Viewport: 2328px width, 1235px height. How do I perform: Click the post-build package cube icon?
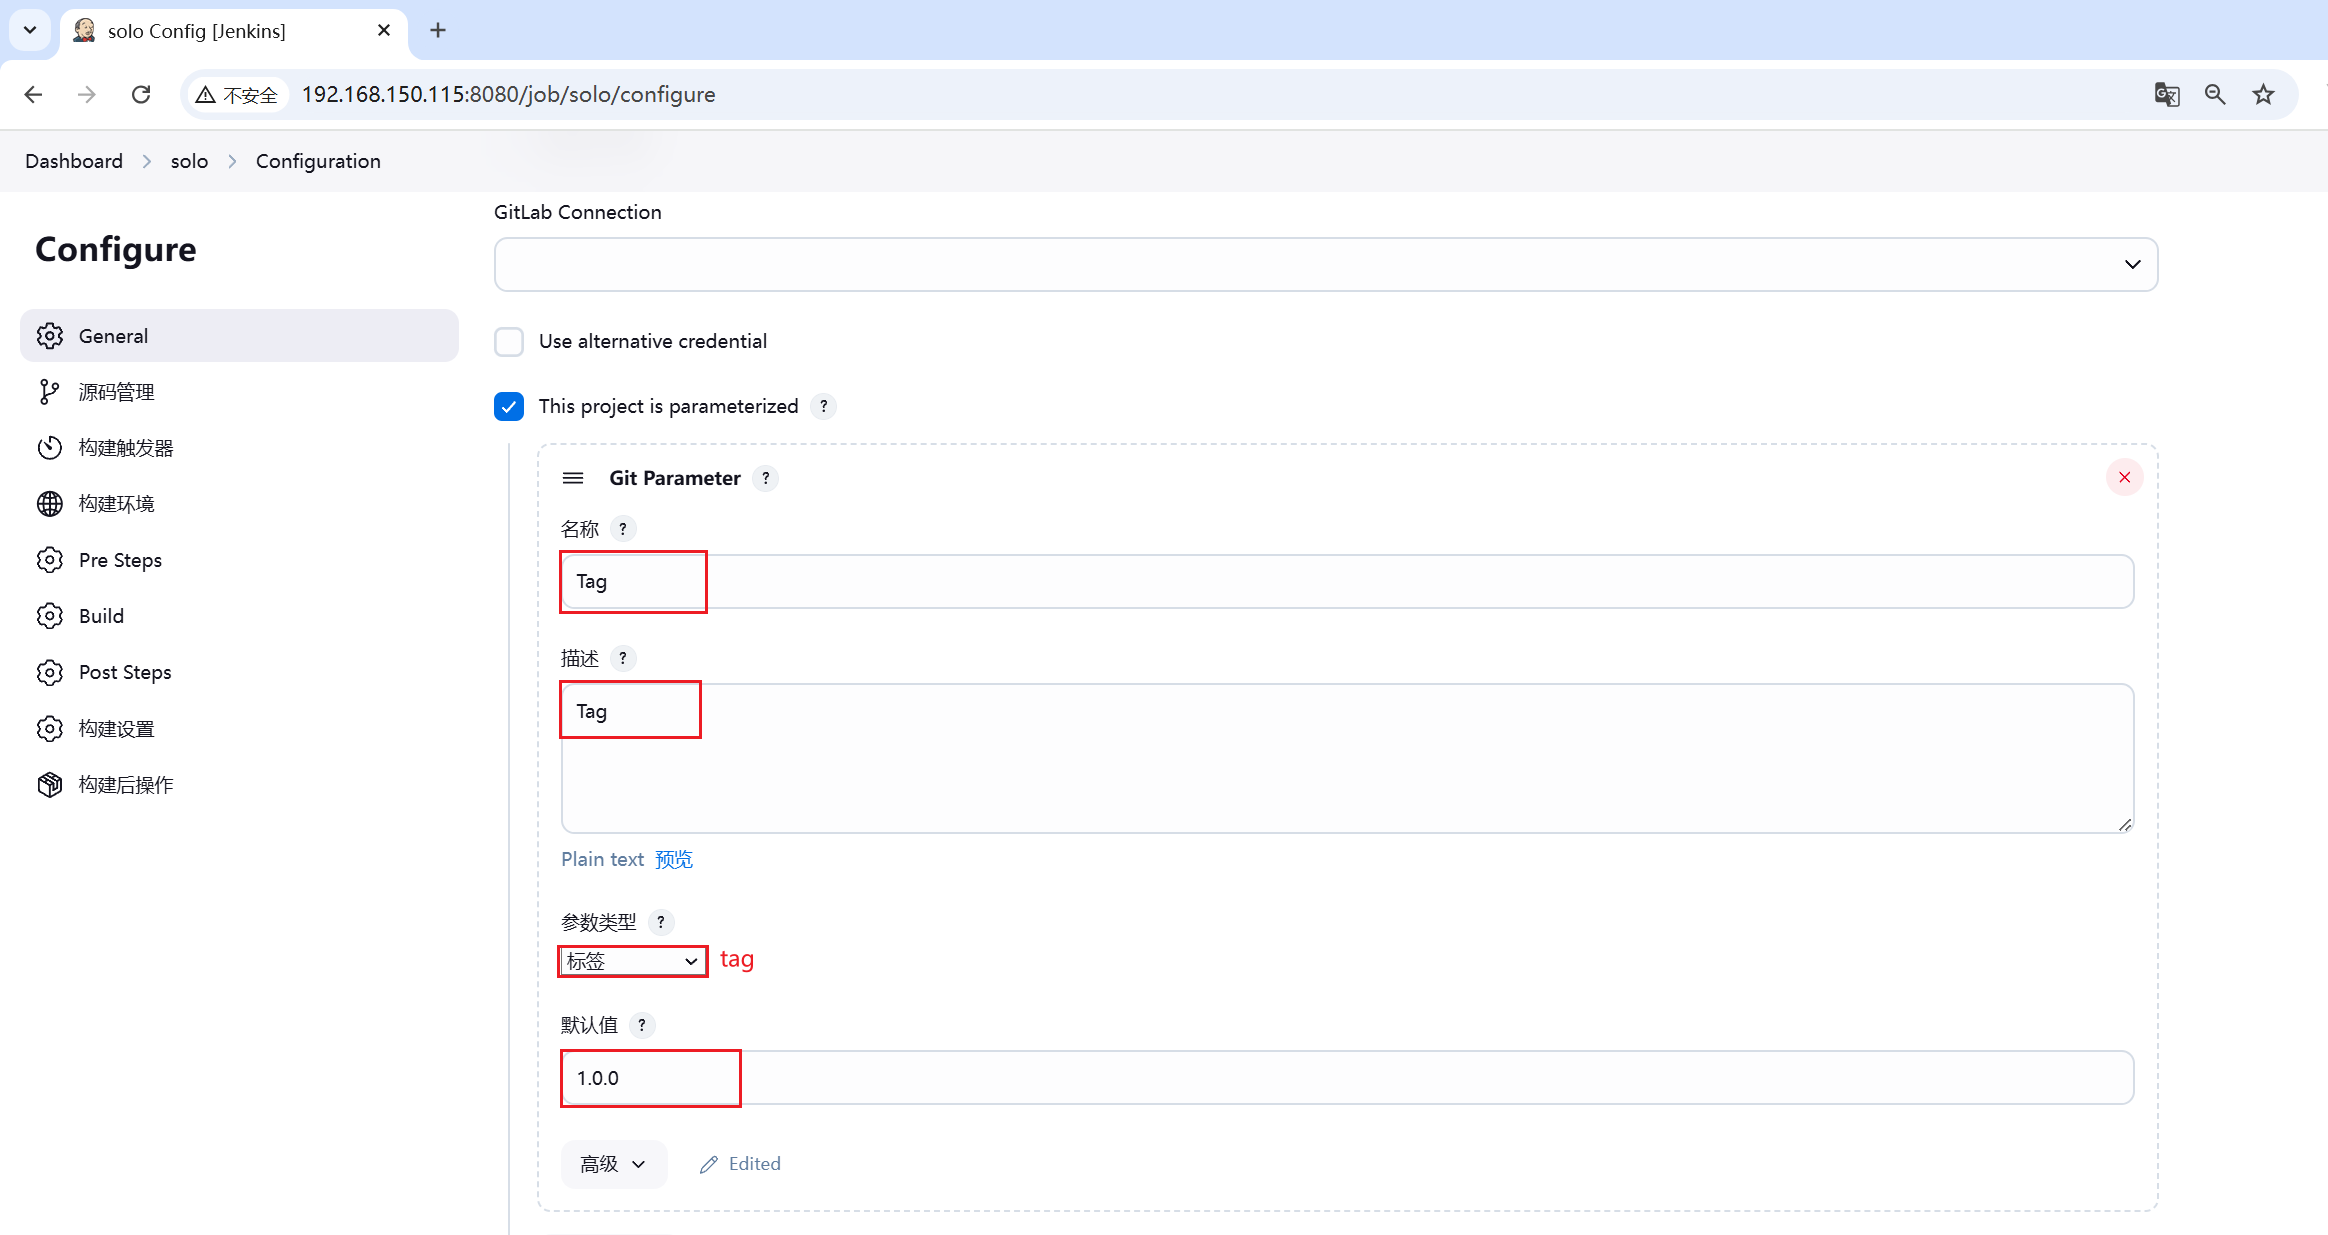pos(50,783)
